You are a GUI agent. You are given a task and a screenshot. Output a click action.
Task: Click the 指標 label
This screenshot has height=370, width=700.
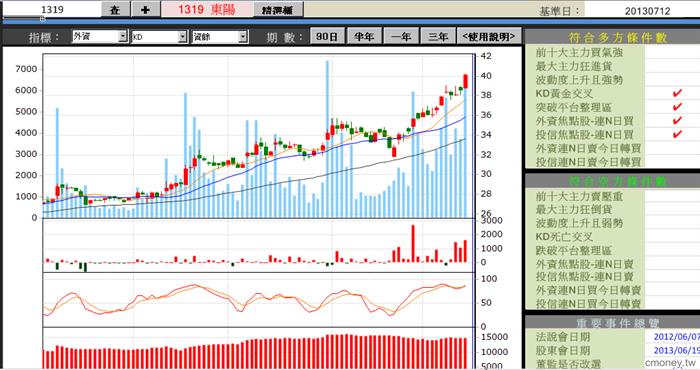(43, 37)
